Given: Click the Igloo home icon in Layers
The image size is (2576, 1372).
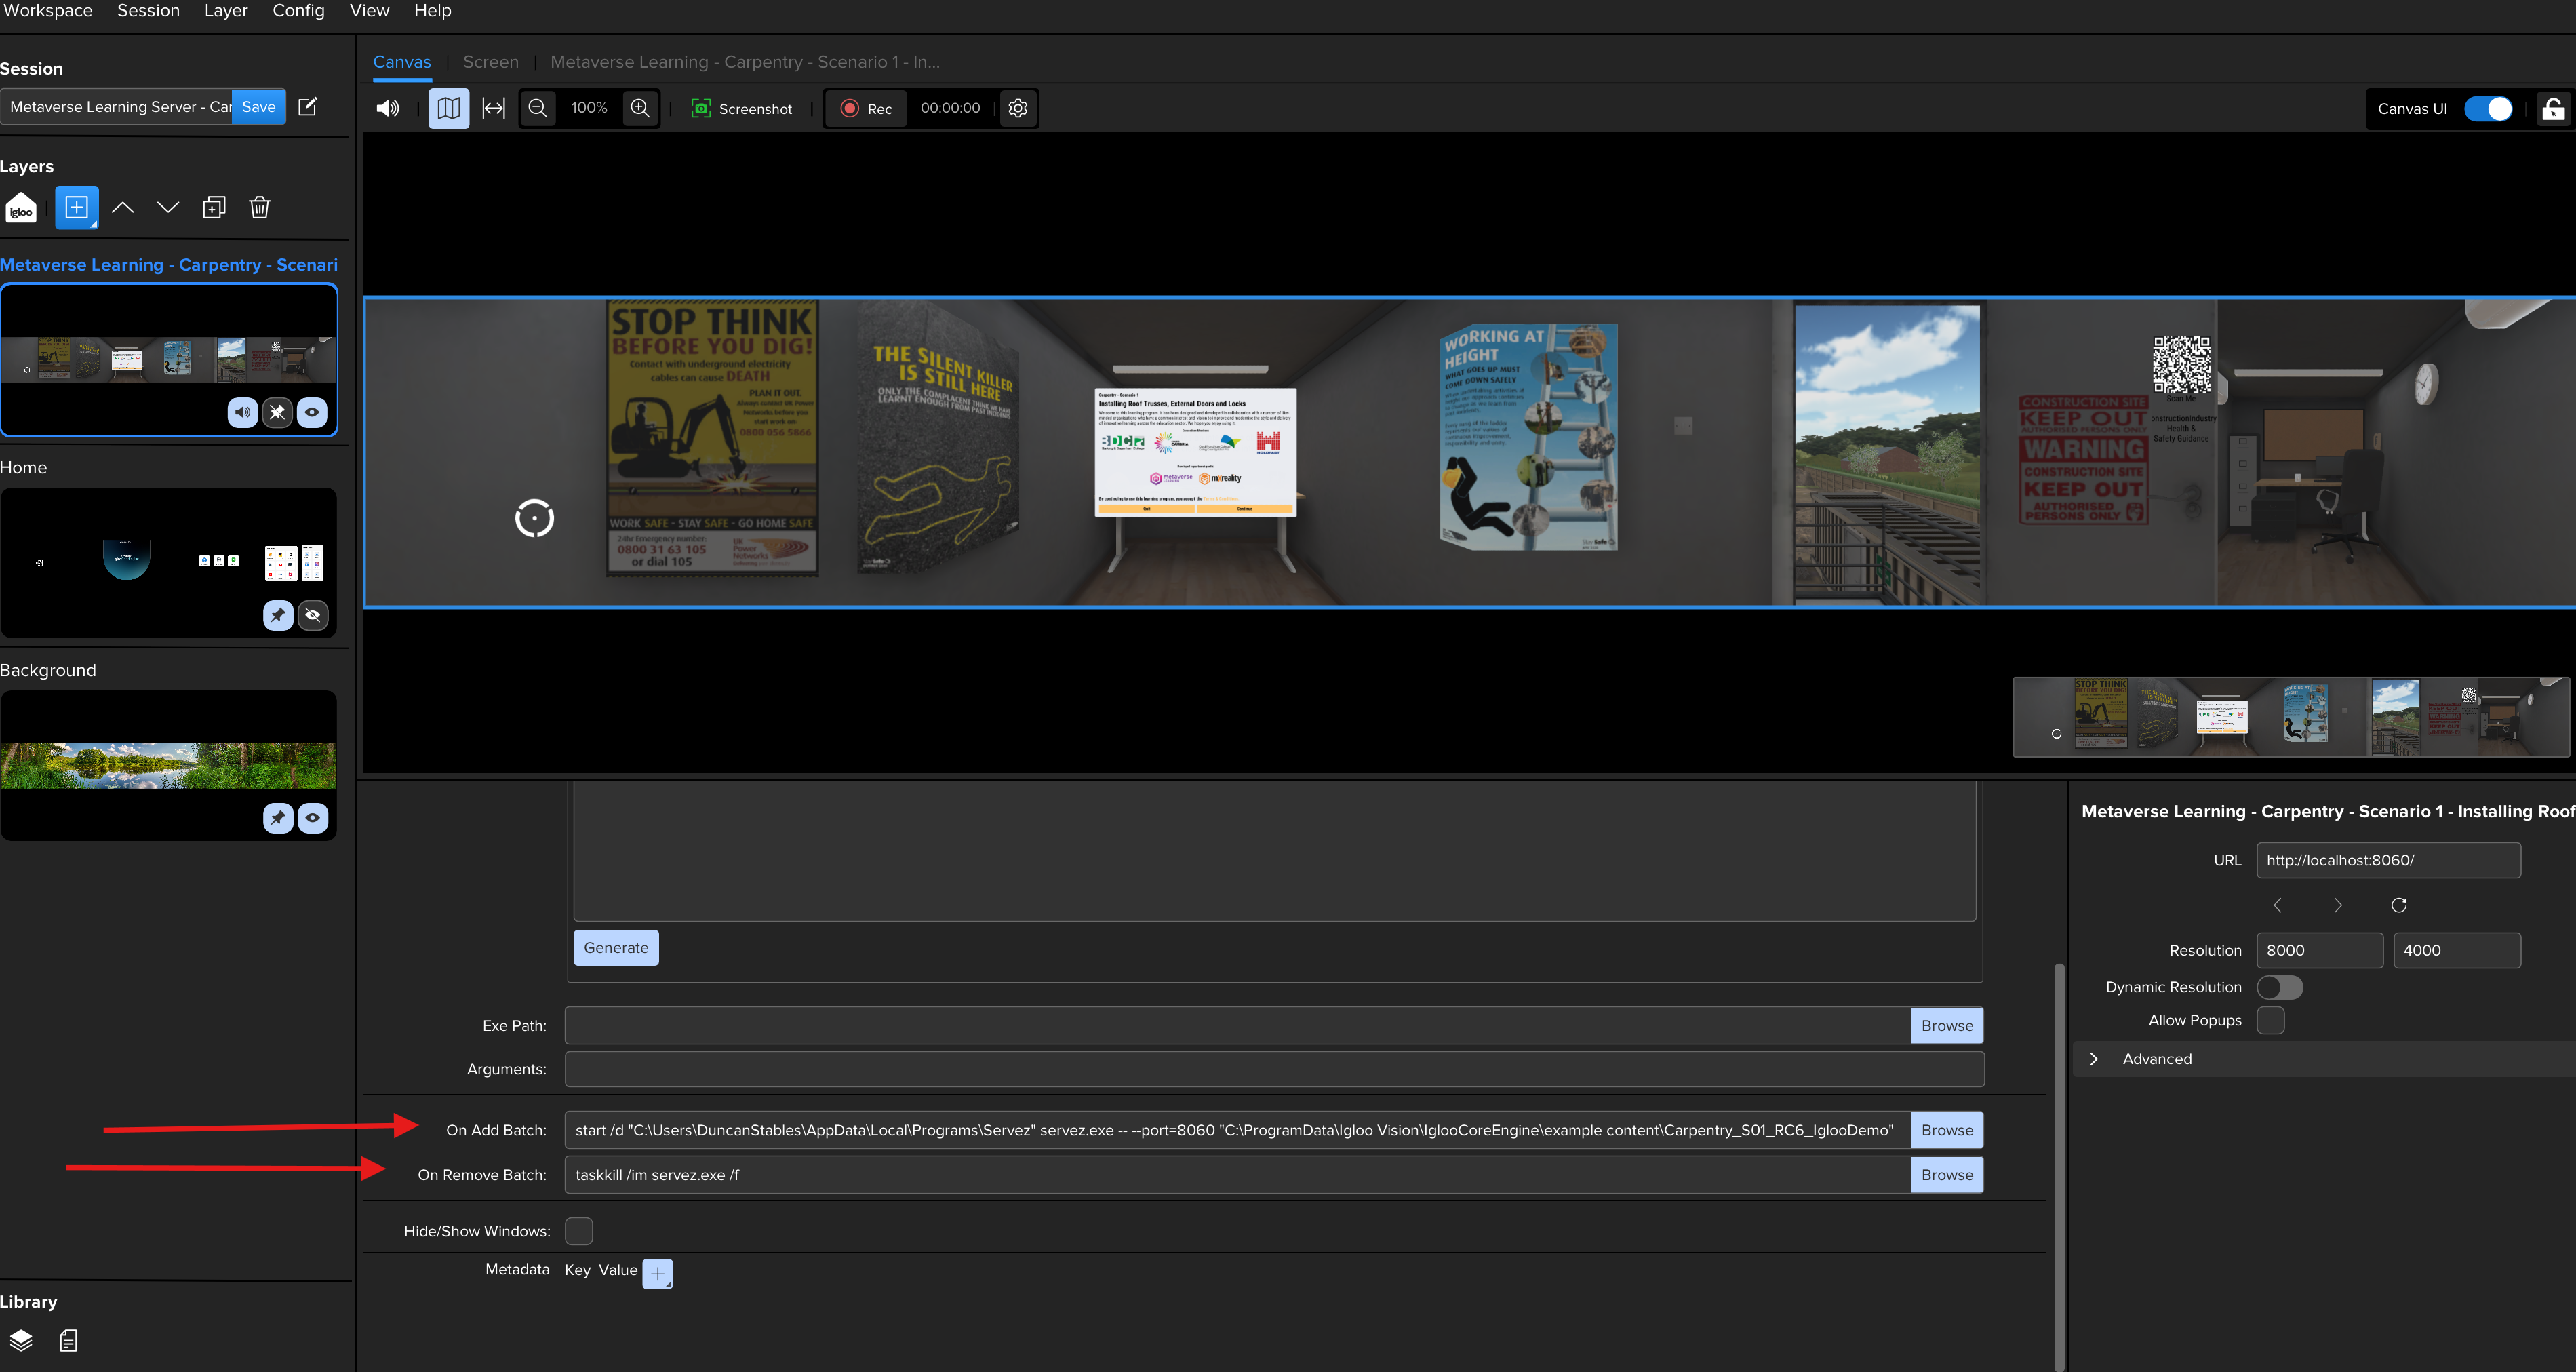Looking at the screenshot, I should point(21,208).
